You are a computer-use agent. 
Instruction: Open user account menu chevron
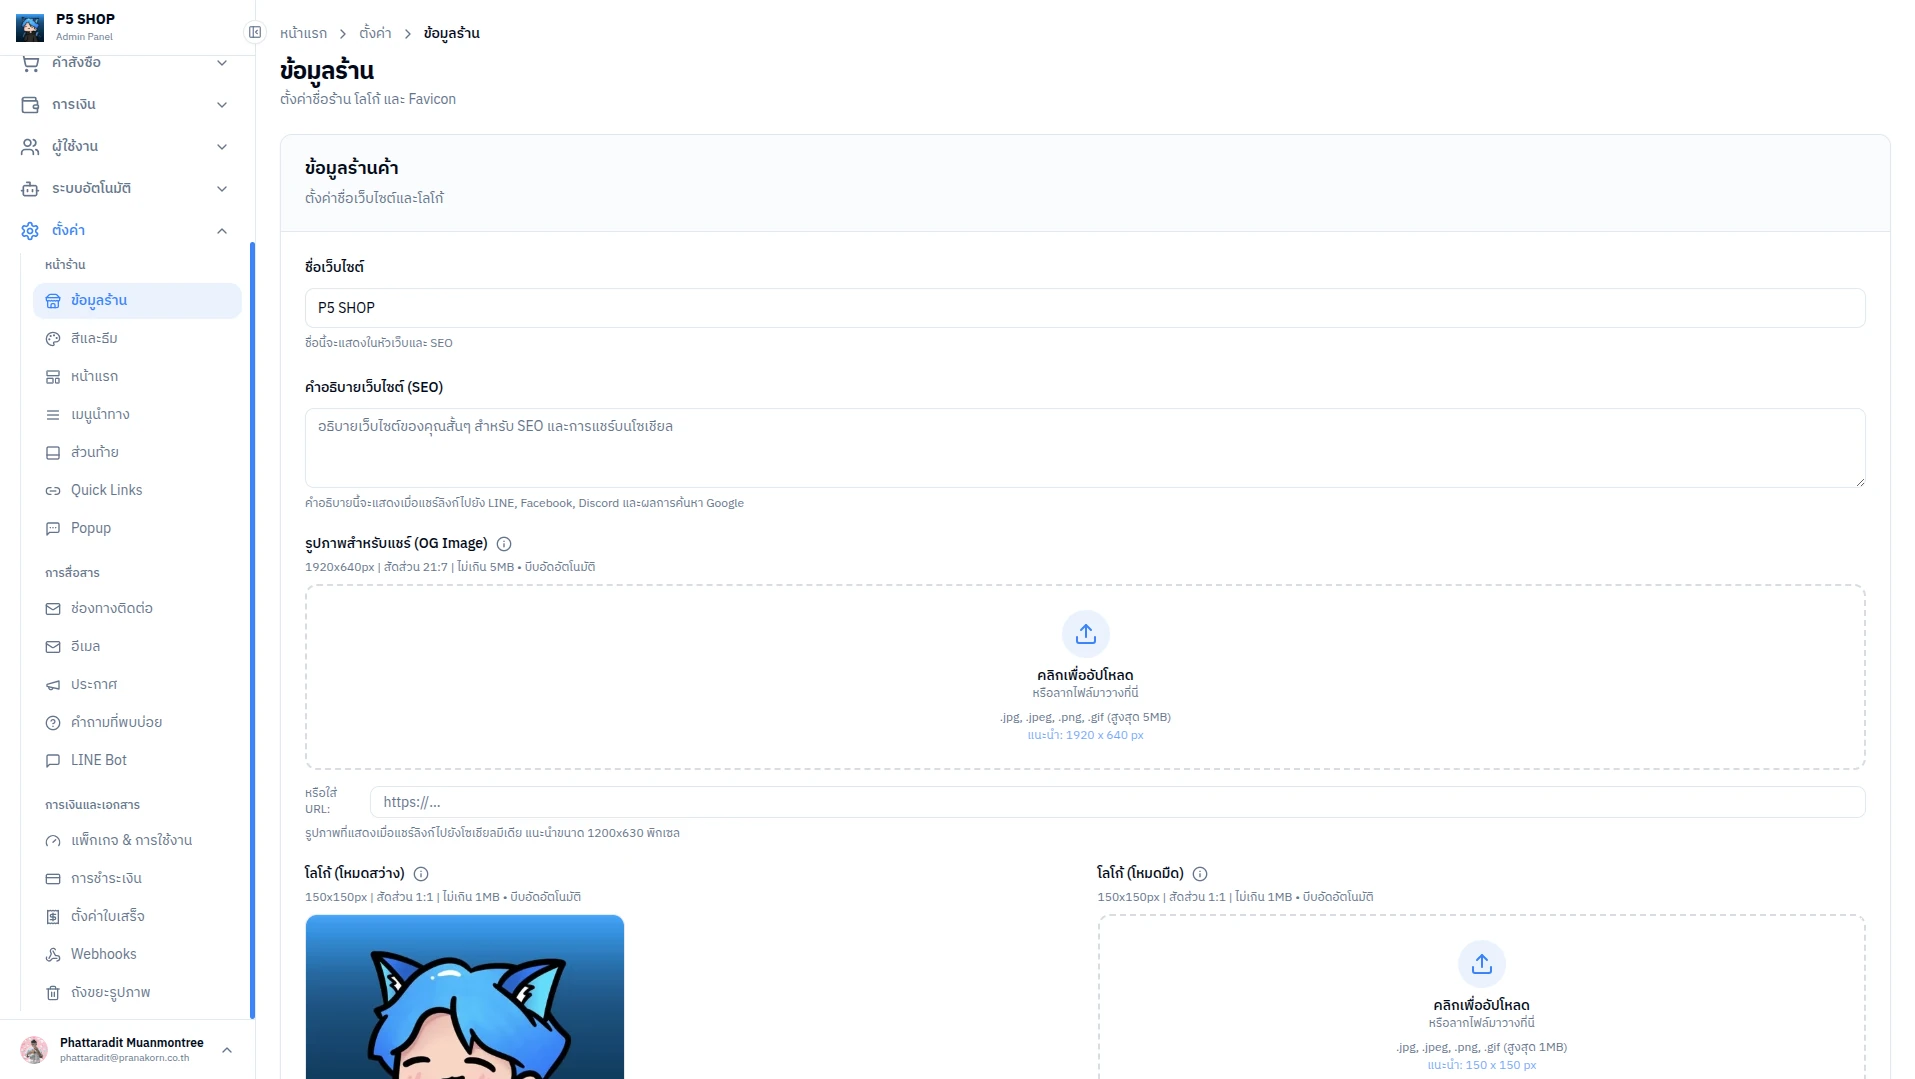(227, 1050)
